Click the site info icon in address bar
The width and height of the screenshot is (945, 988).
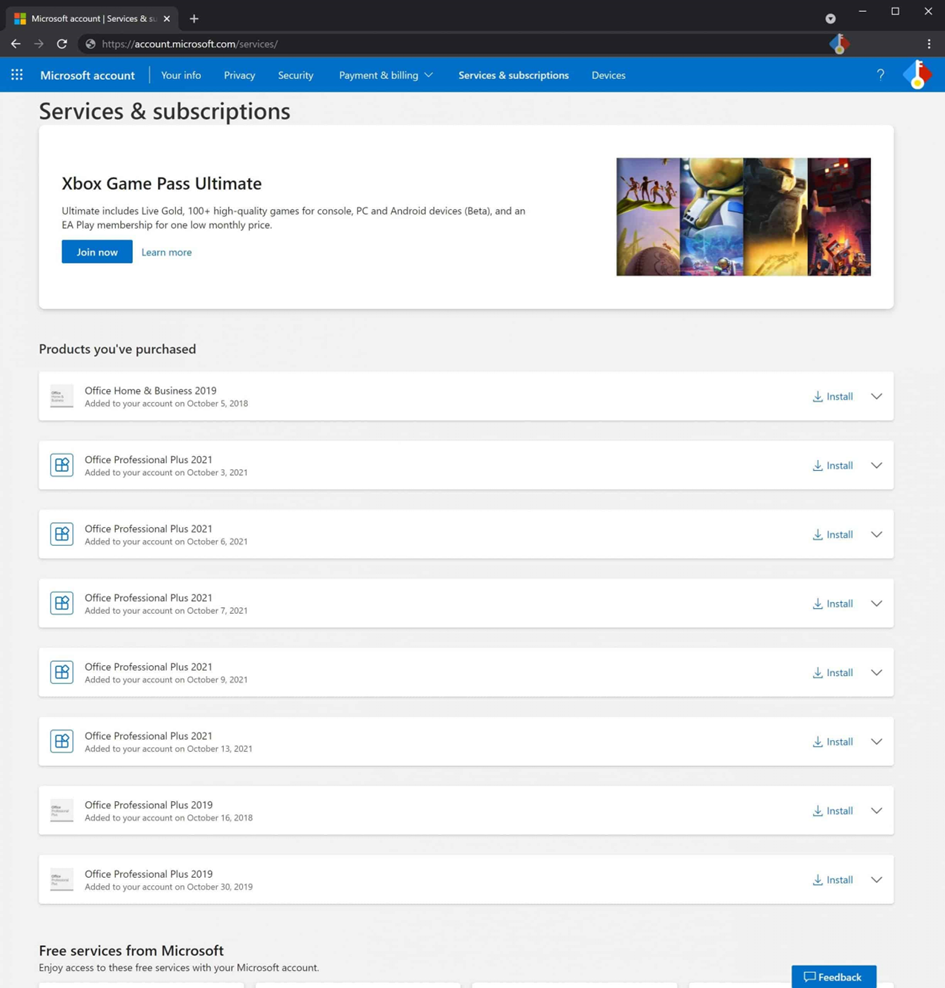pos(91,43)
